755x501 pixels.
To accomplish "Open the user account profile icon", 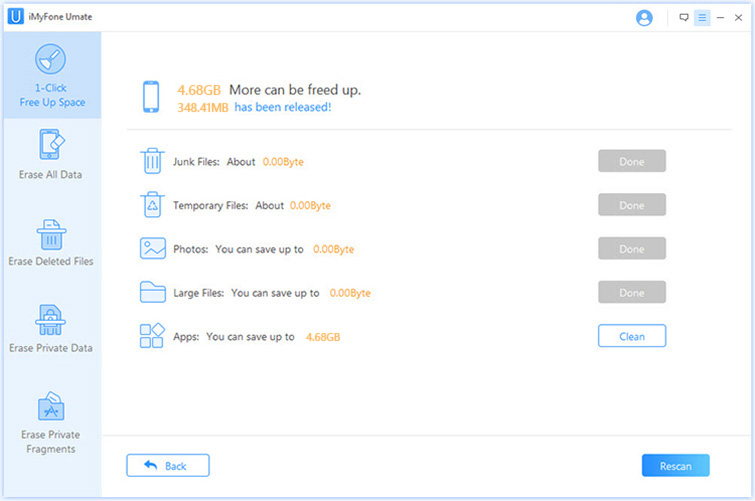I will tap(644, 18).
